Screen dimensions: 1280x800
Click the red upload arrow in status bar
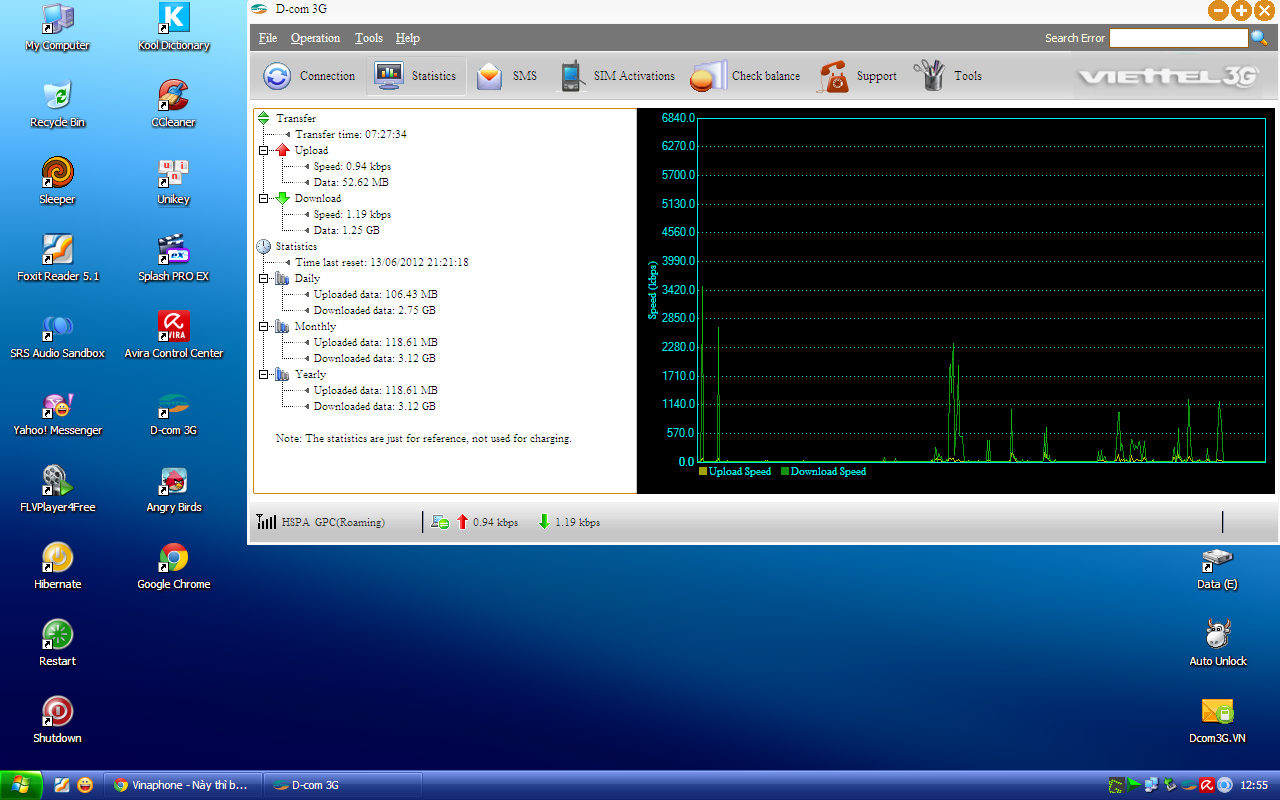coord(462,522)
